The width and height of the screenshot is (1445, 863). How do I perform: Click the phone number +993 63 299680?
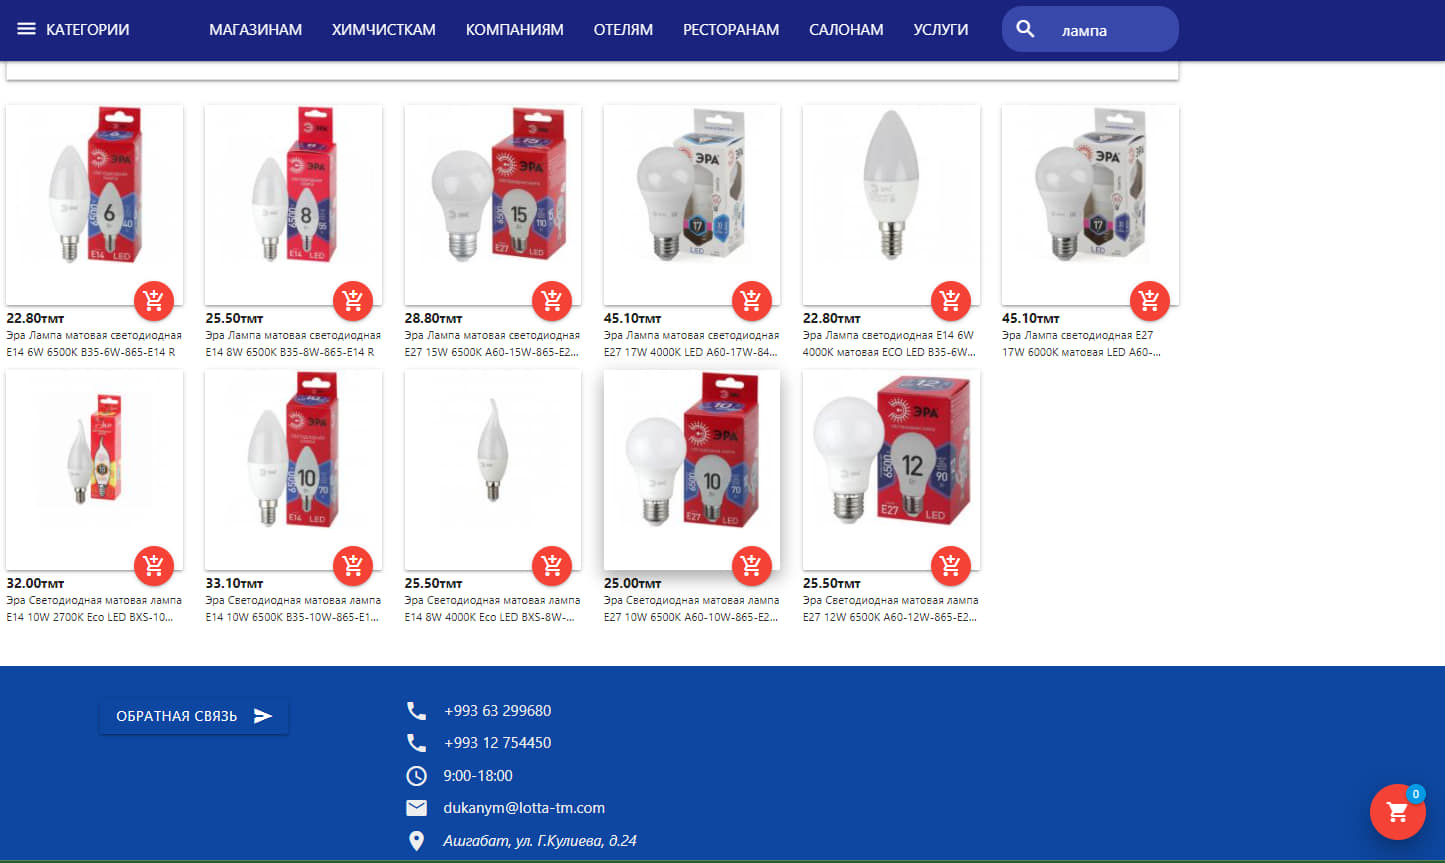(x=497, y=711)
